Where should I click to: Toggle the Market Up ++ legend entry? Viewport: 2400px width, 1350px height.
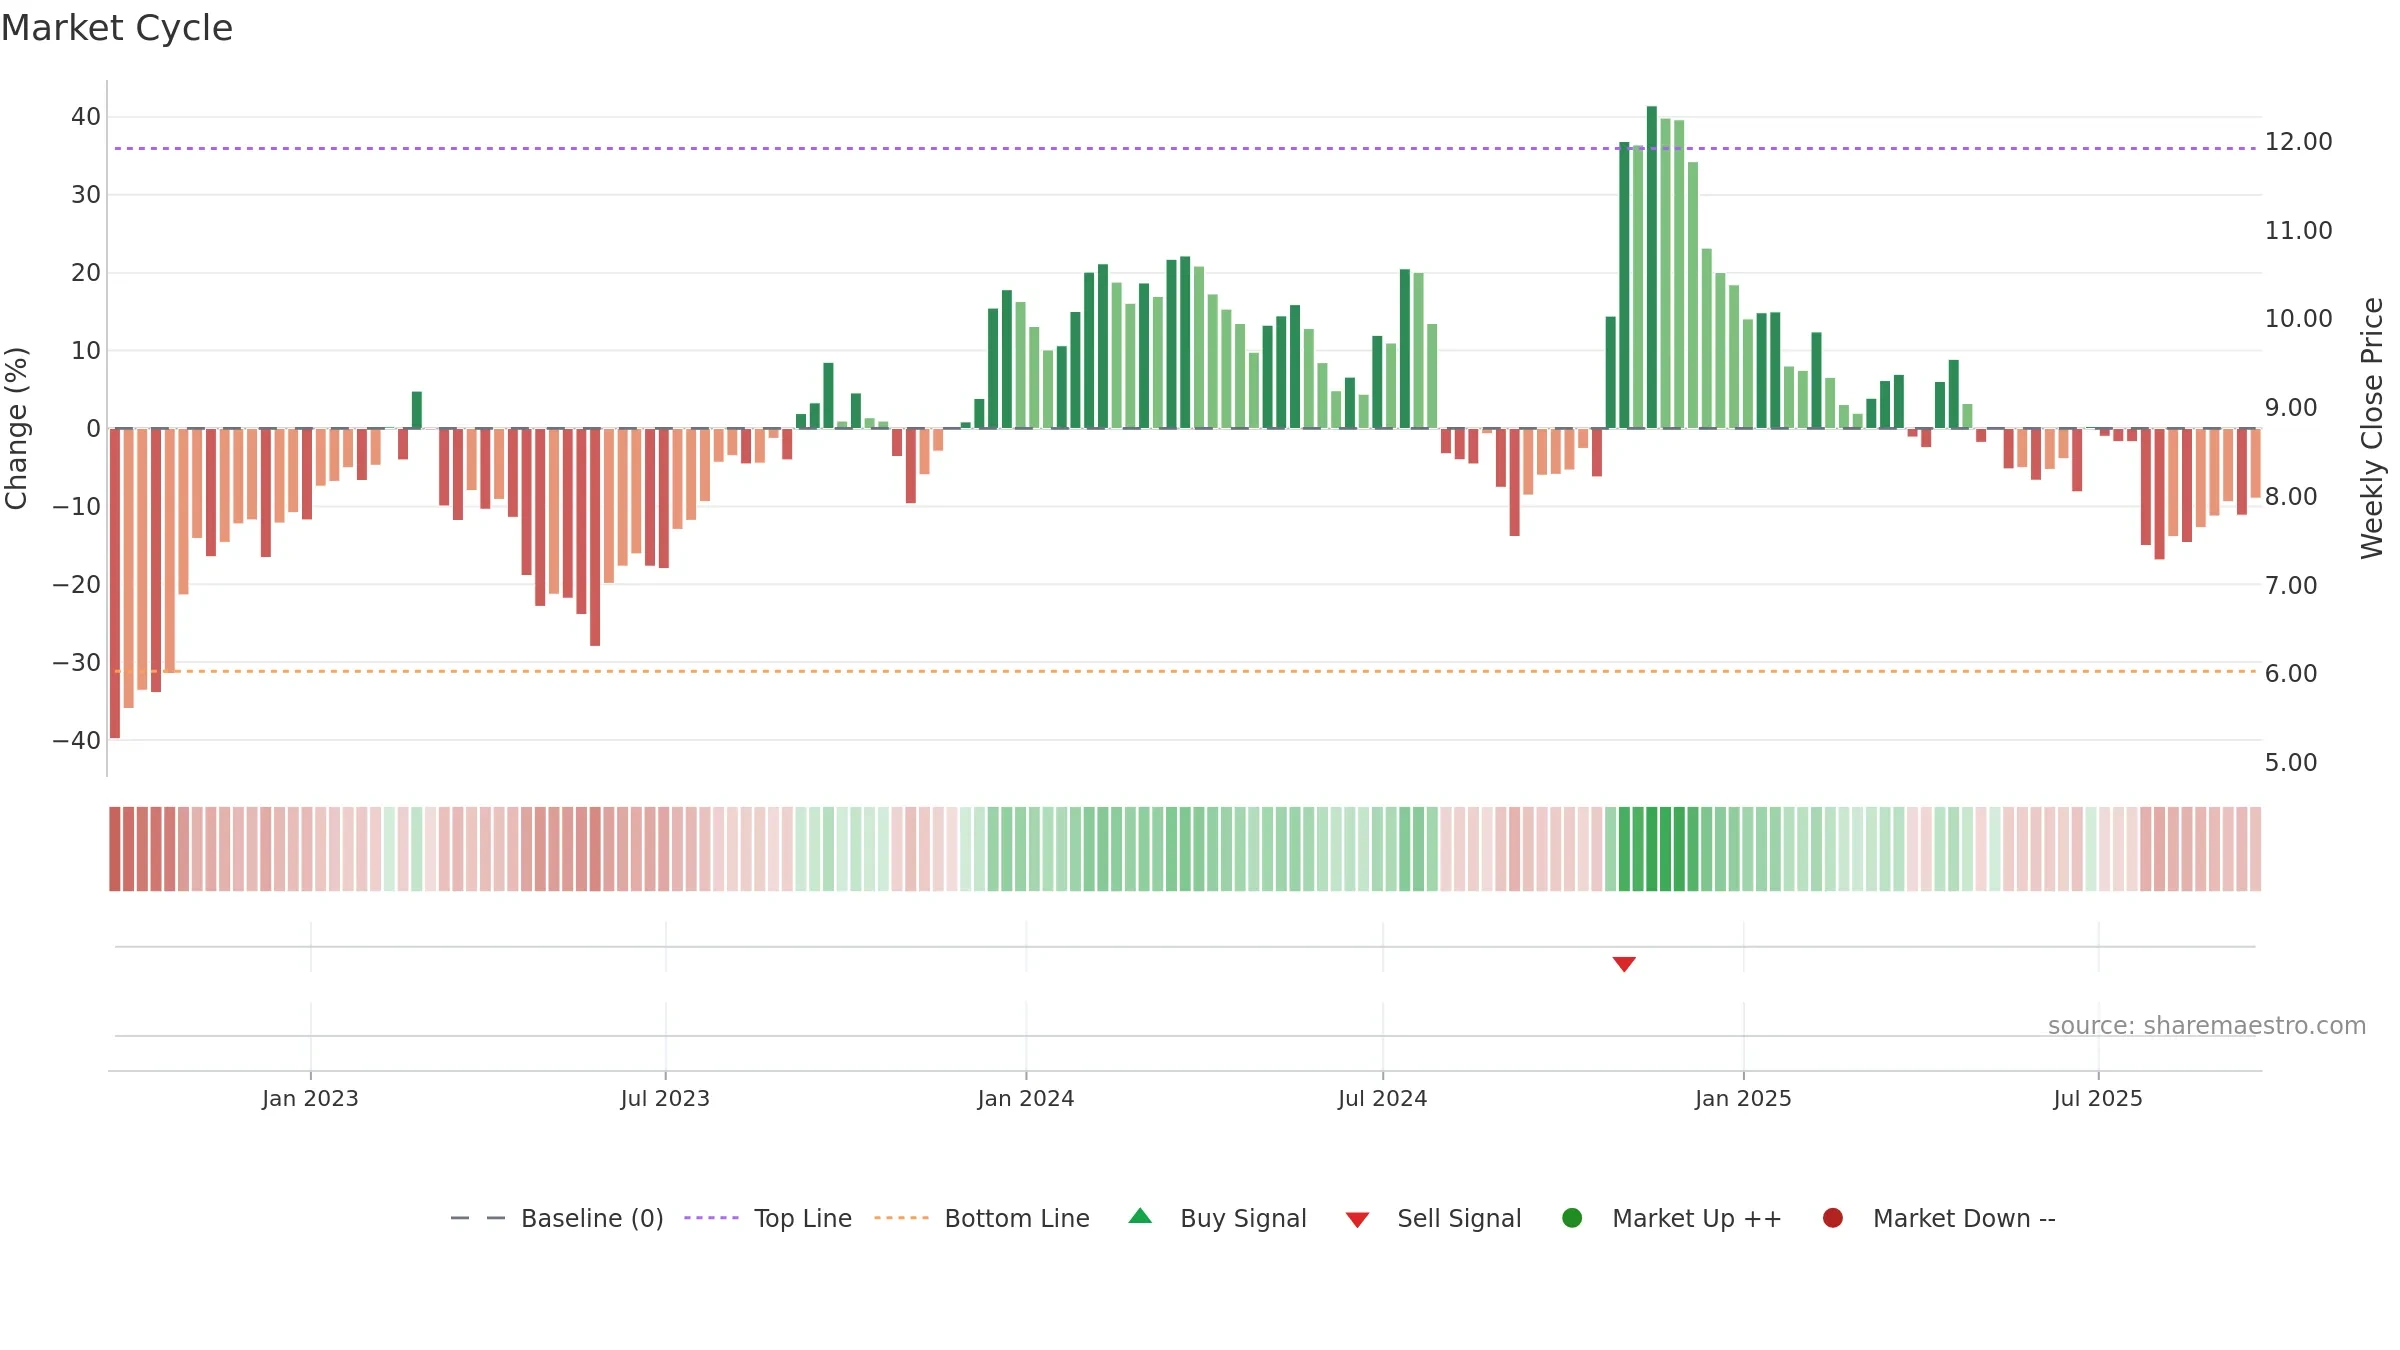(x=1671, y=1218)
